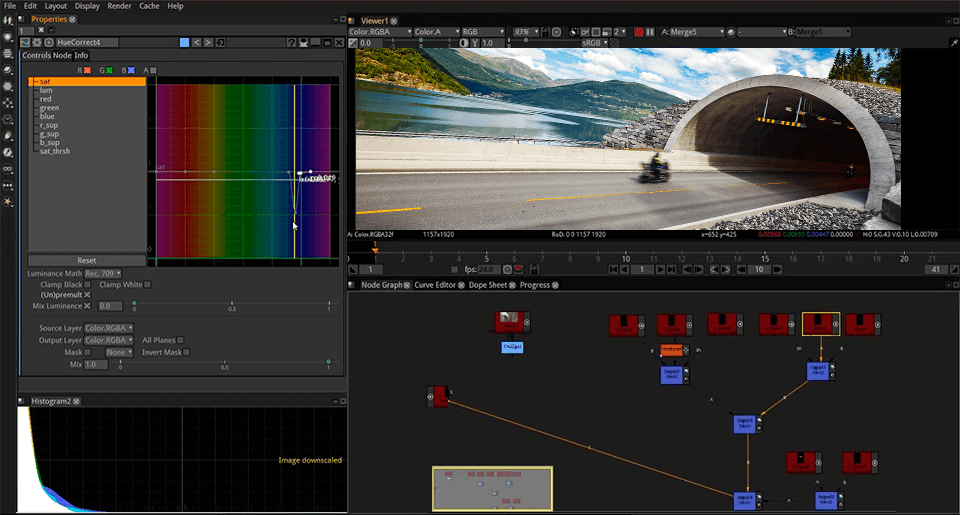
Task: Toggle the B channel curve checkbox
Action: click(131, 70)
